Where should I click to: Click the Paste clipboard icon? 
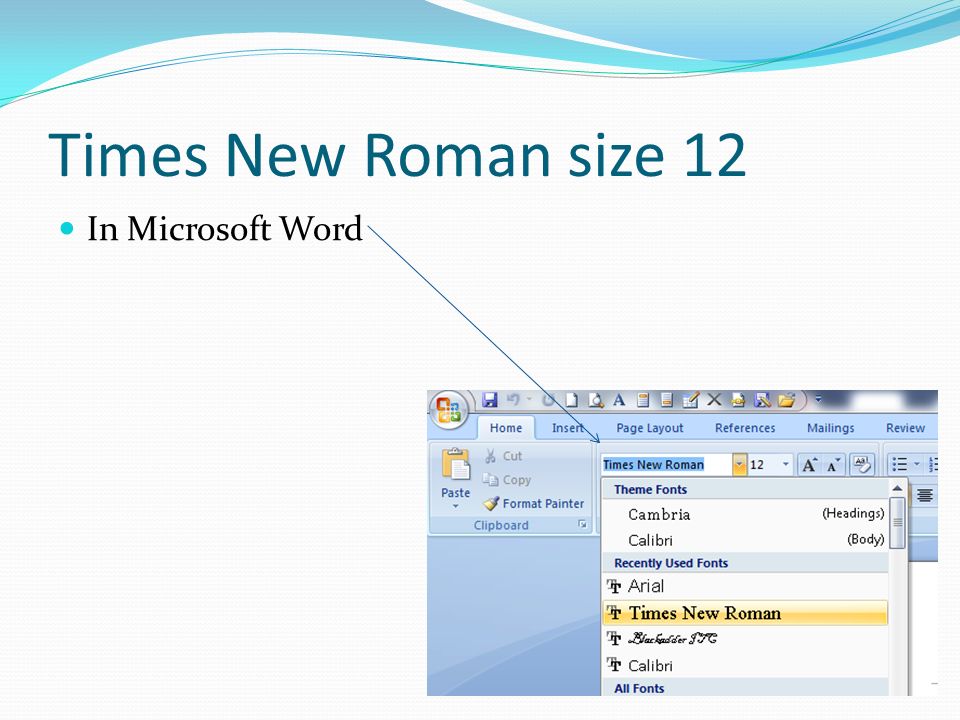point(456,465)
